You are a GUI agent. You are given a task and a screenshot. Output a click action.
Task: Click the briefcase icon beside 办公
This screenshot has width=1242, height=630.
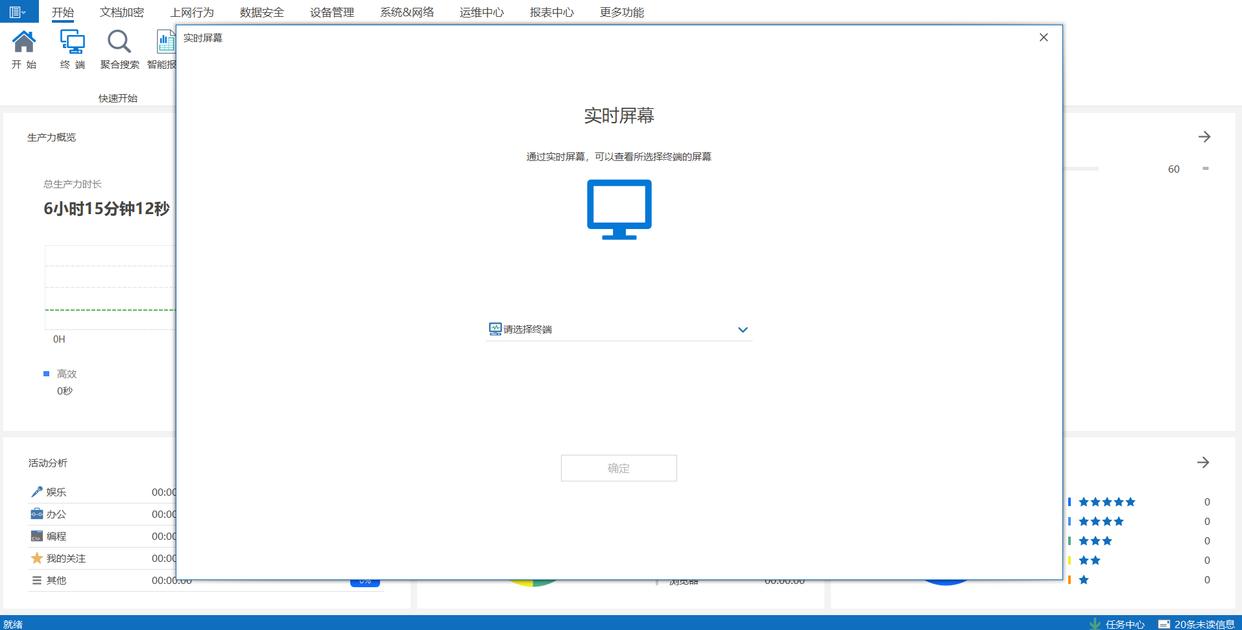coord(37,514)
